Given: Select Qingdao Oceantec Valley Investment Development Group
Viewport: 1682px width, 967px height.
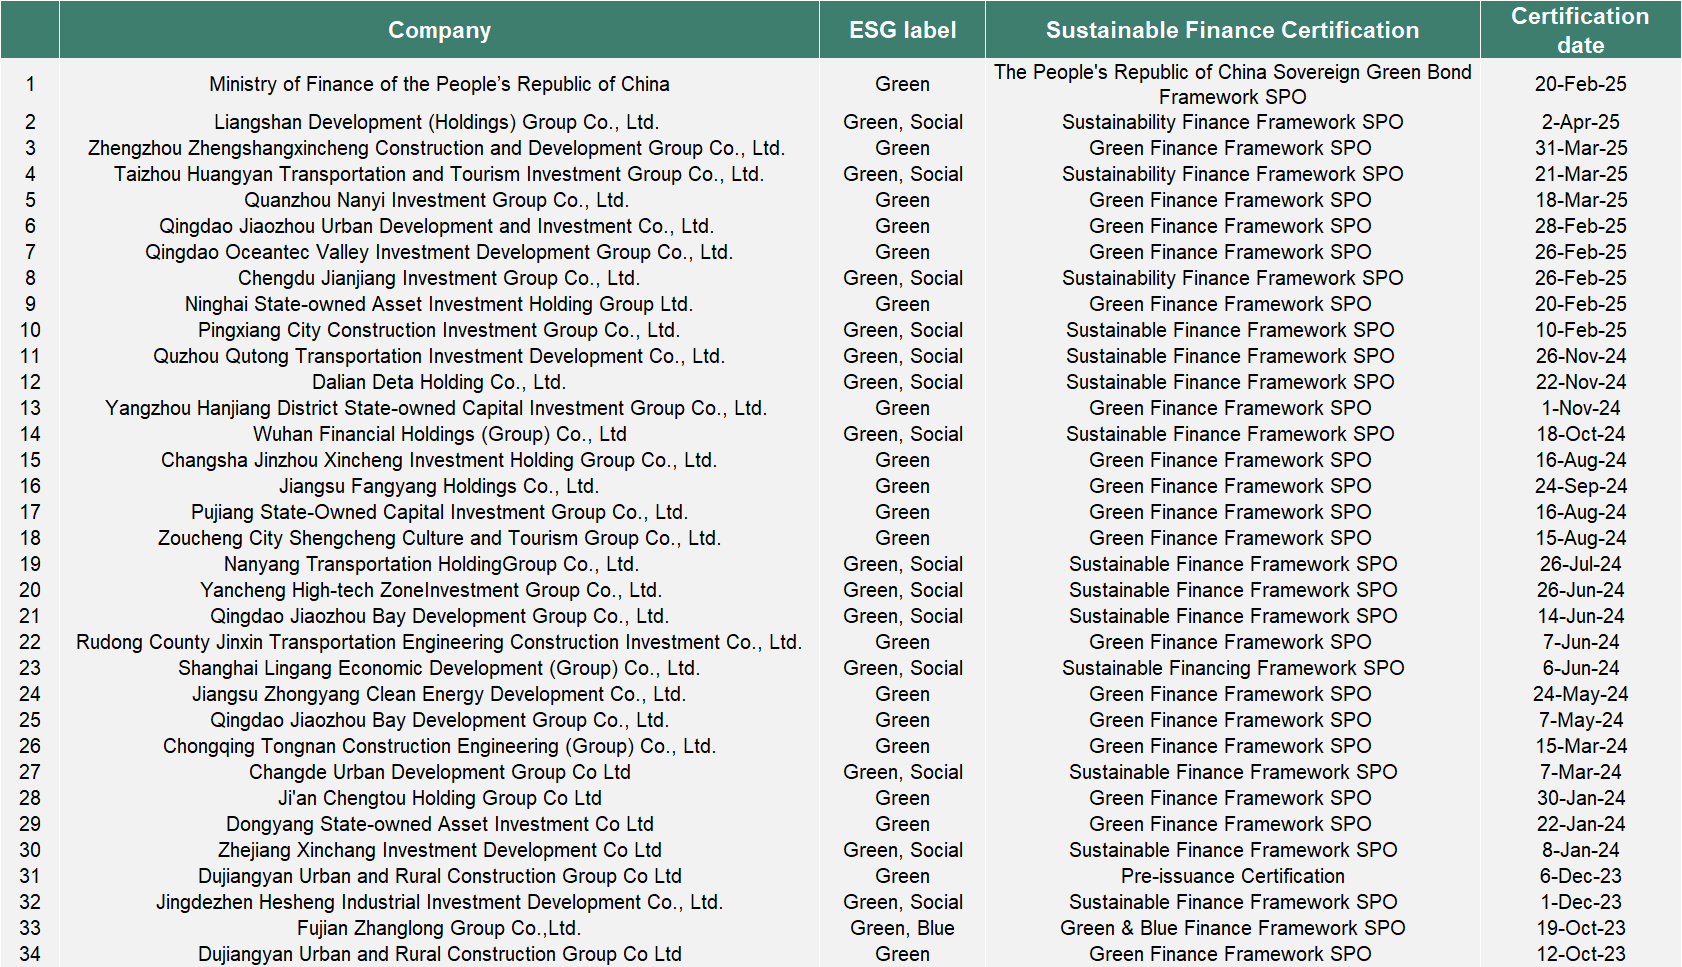Looking at the screenshot, I should (439, 252).
